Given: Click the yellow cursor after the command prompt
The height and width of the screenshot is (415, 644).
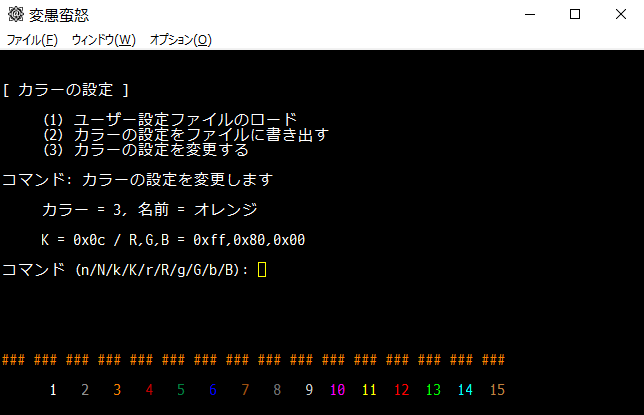Looking at the screenshot, I should tap(262, 270).
